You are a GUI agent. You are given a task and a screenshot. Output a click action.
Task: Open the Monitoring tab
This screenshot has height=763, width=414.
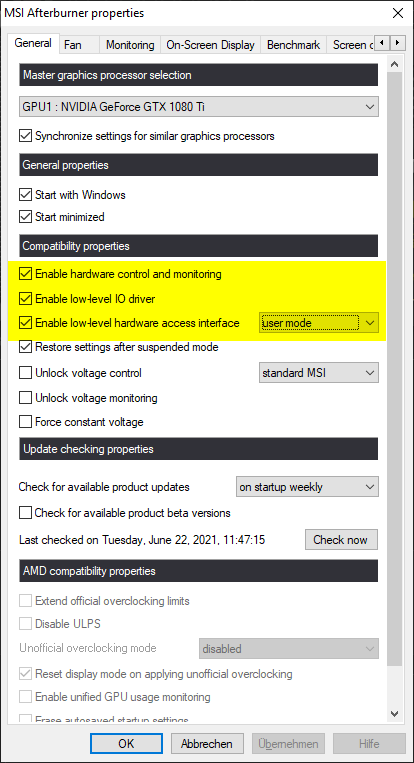(130, 45)
